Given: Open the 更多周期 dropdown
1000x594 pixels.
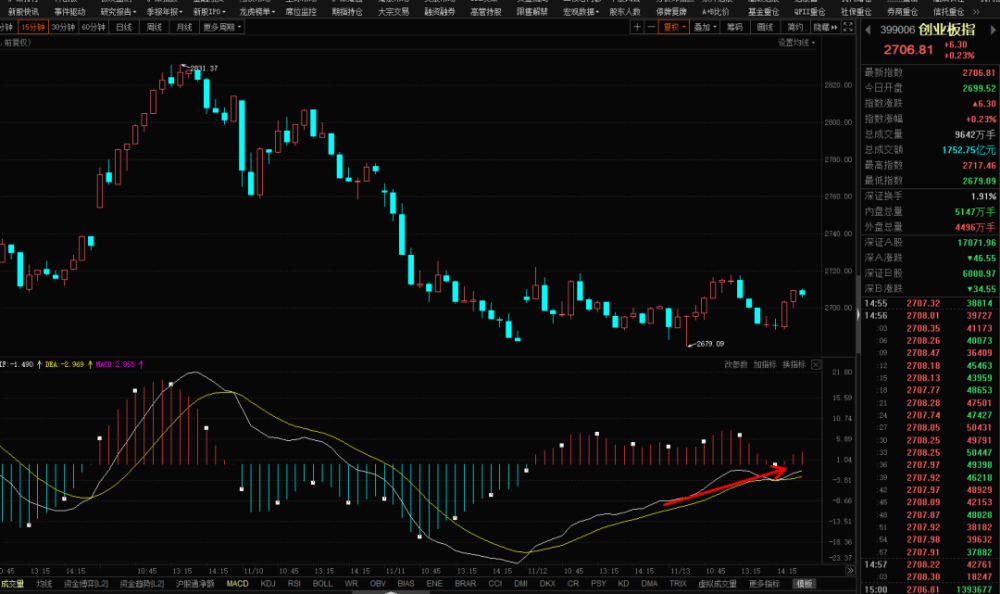Looking at the screenshot, I should 222,27.
